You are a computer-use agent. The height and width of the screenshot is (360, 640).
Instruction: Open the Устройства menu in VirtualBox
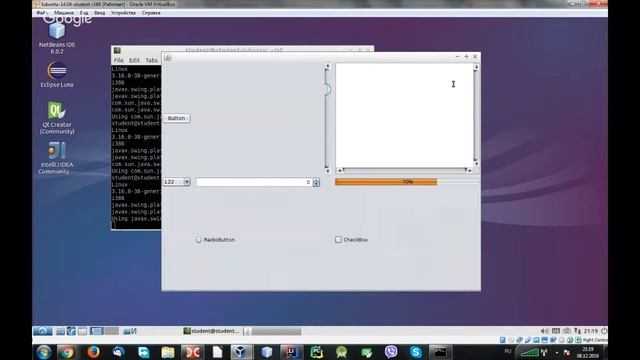123,13
